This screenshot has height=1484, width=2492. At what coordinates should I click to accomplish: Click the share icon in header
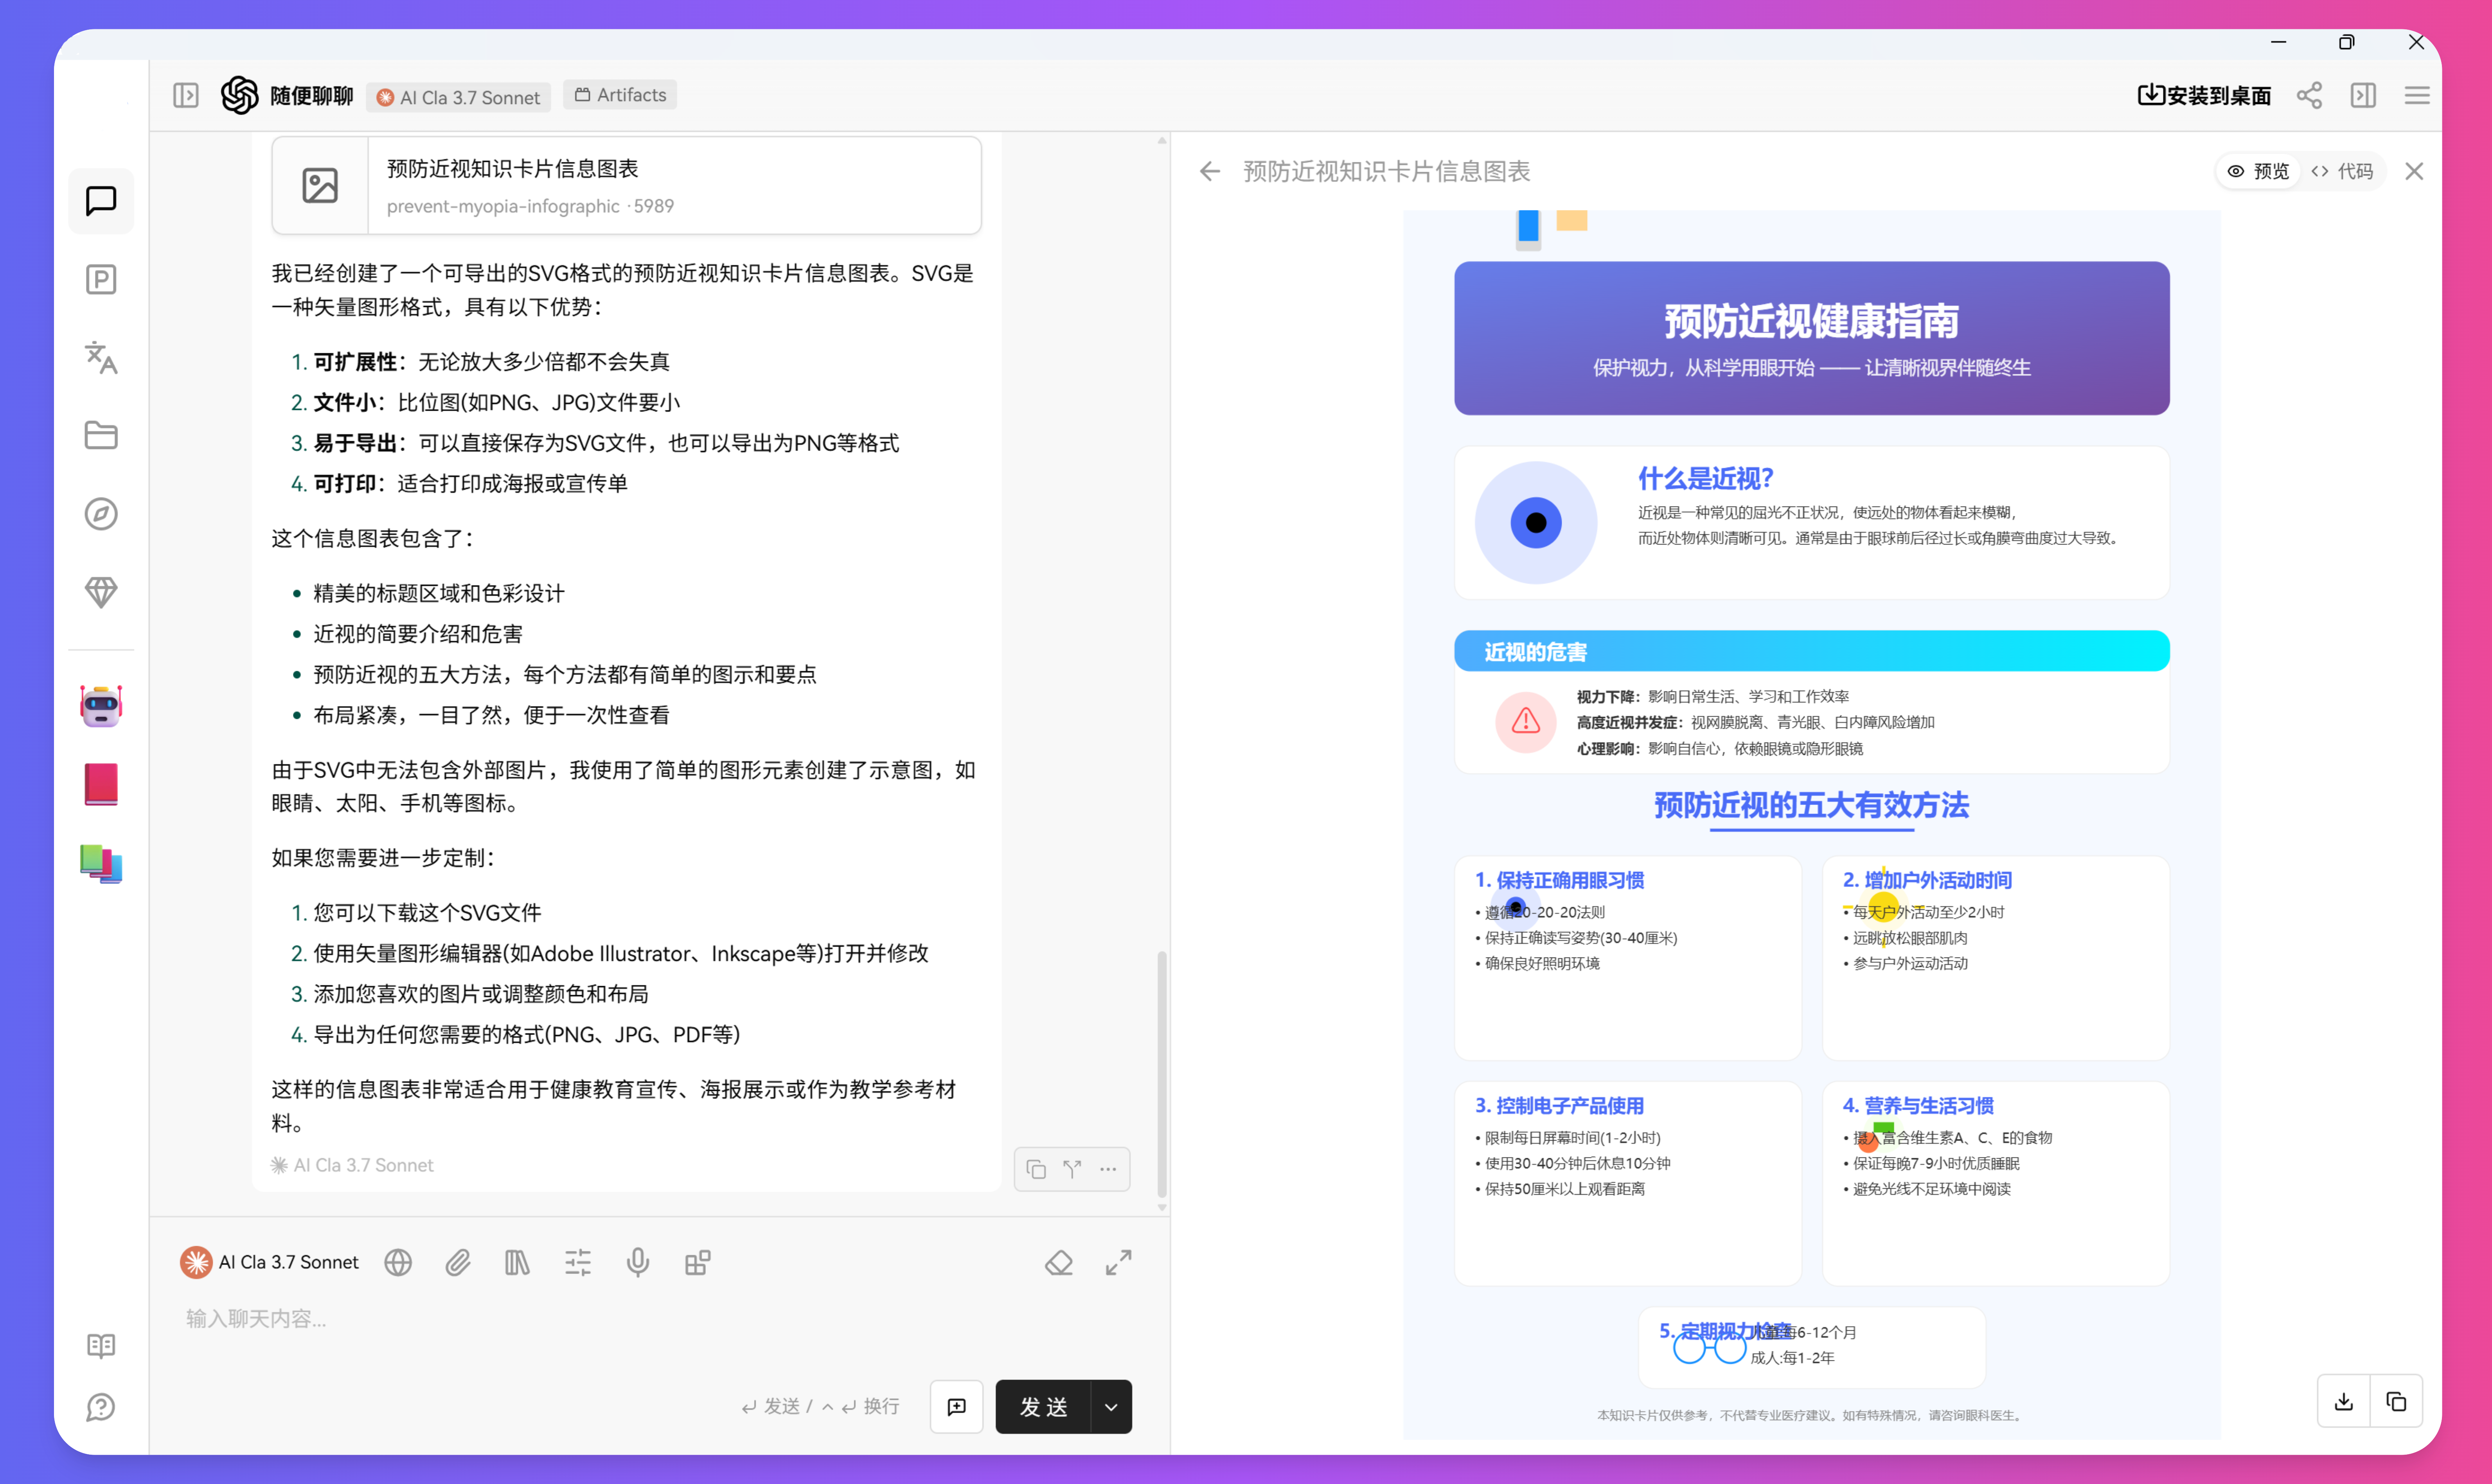pyautogui.click(x=2309, y=96)
